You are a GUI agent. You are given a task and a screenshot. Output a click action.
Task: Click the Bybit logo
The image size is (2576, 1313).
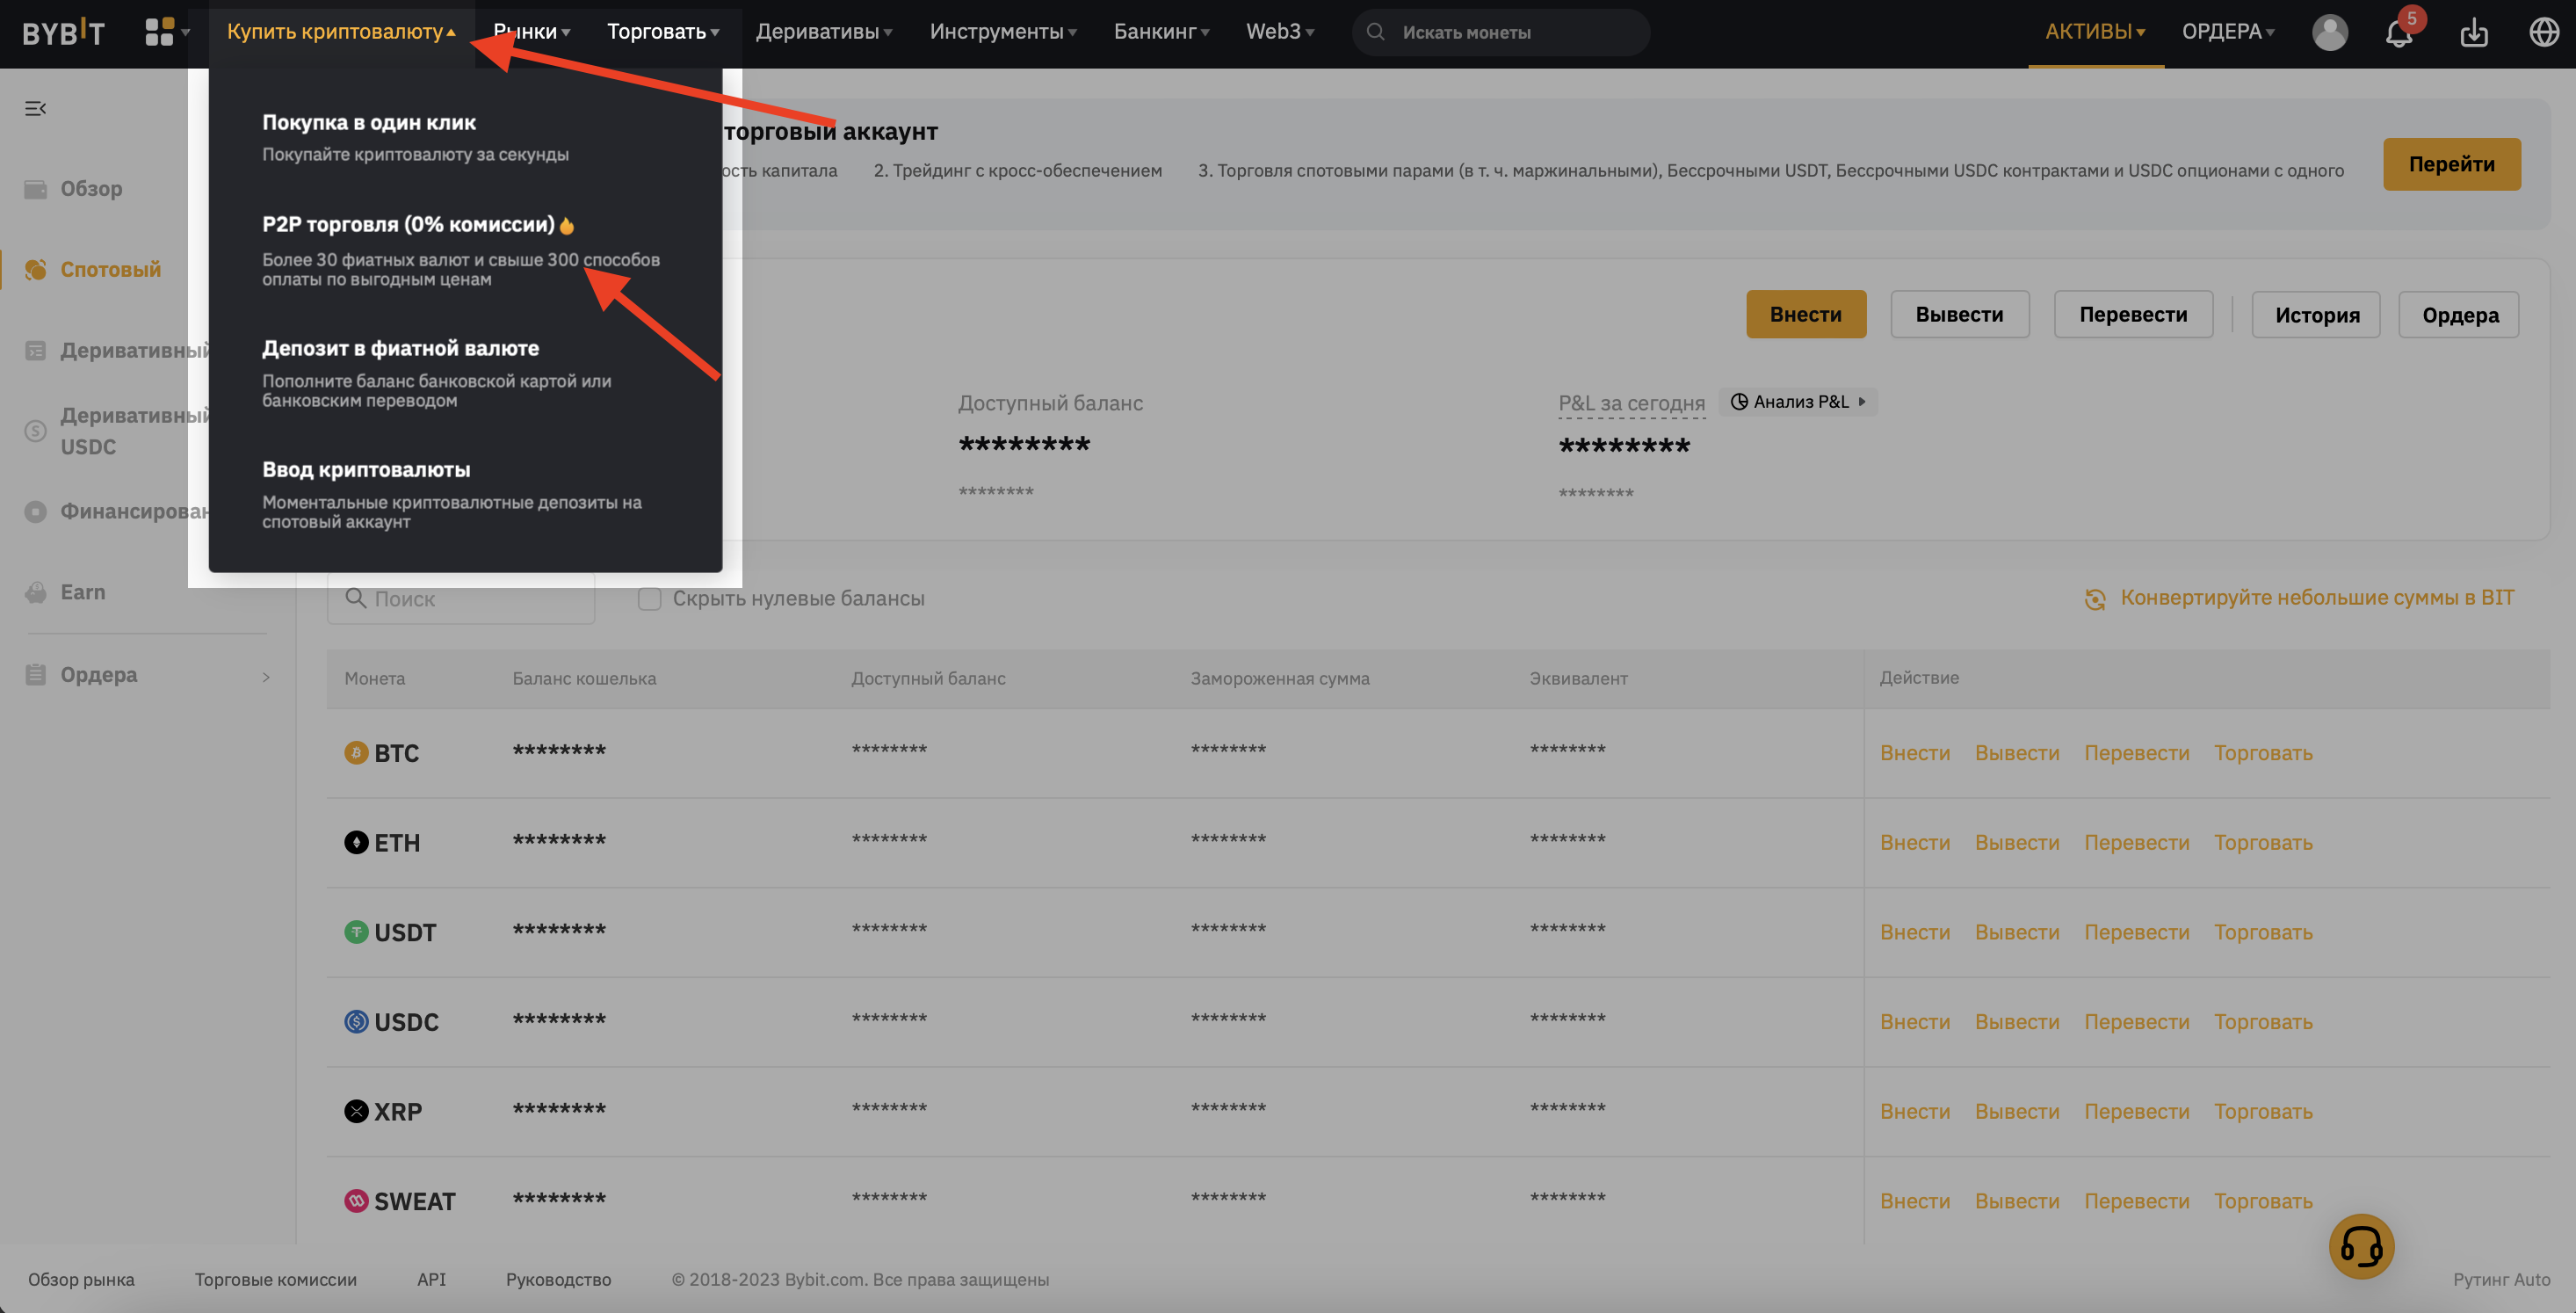(63, 32)
